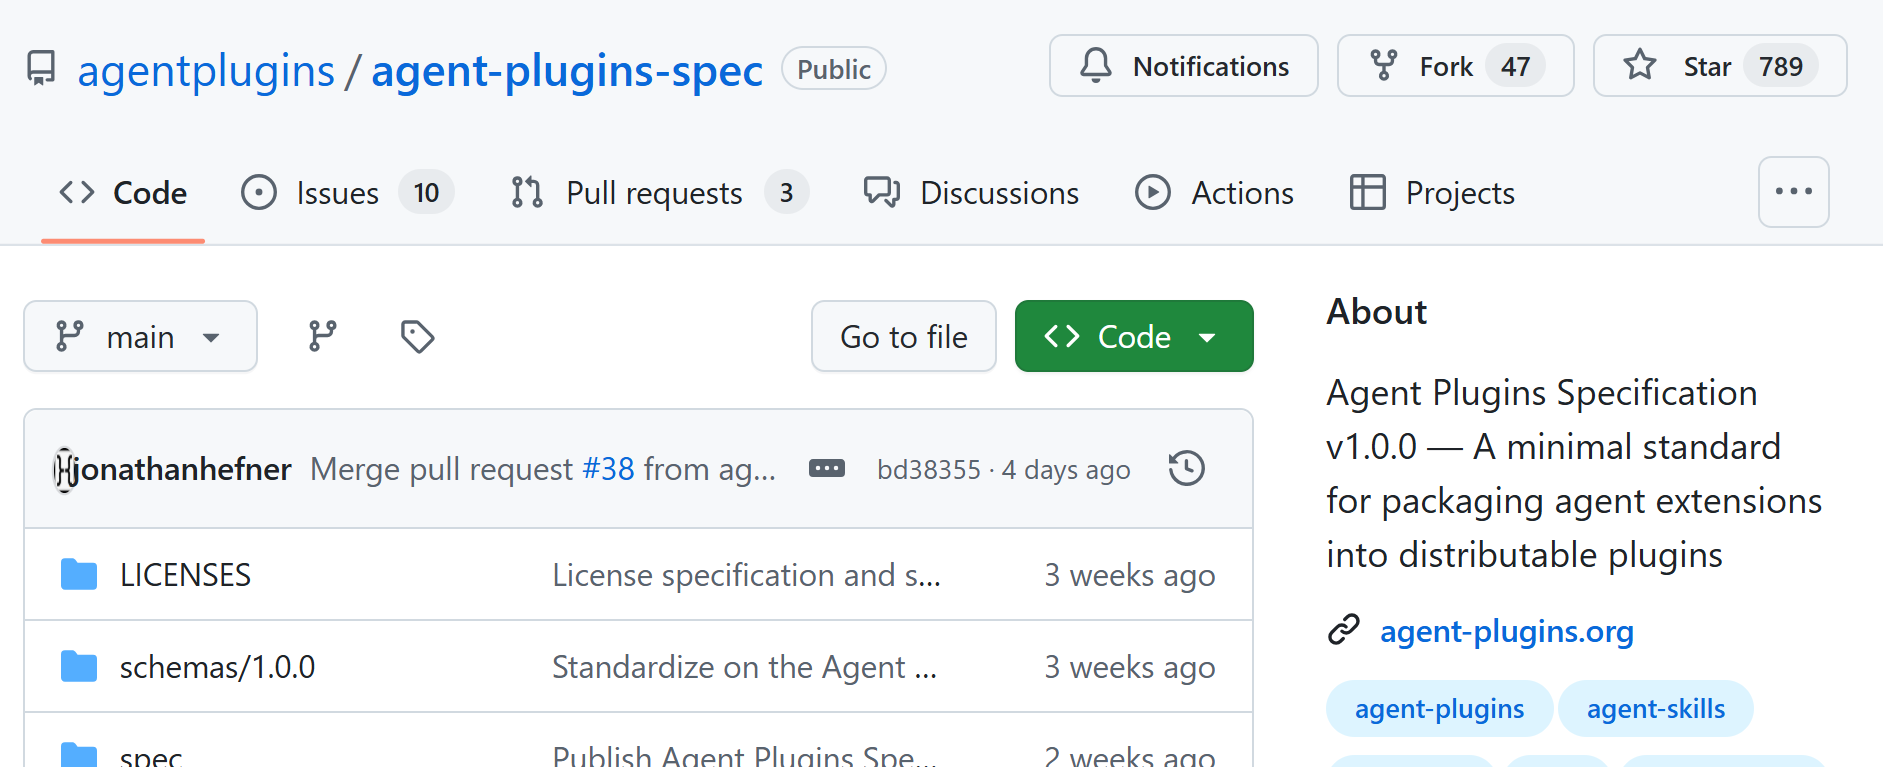This screenshot has height=767, width=1883.
Task: Open the agent-plugins.org website link
Action: pyautogui.click(x=1507, y=631)
